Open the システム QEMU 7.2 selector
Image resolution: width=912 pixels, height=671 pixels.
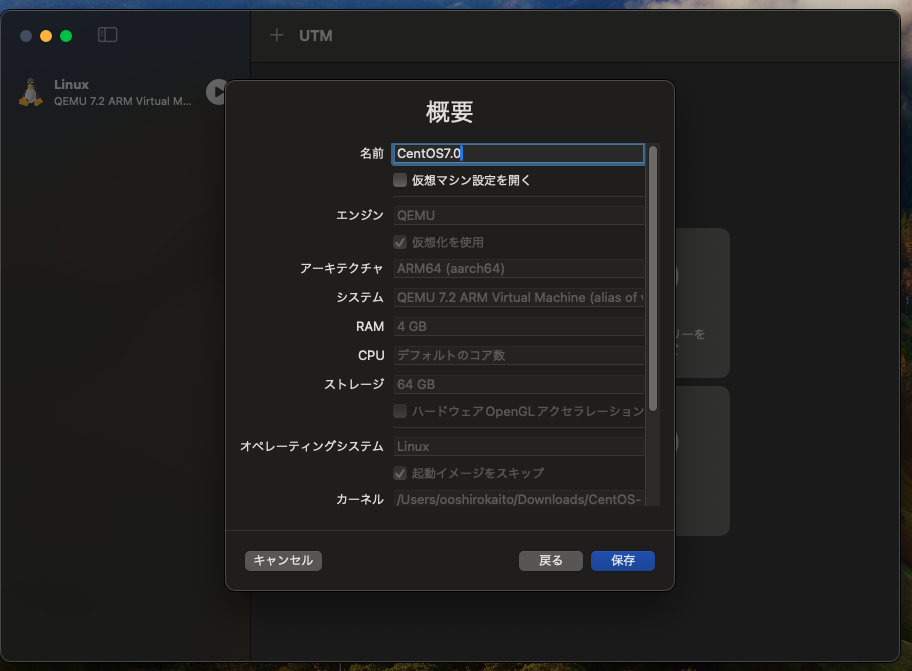click(518, 297)
